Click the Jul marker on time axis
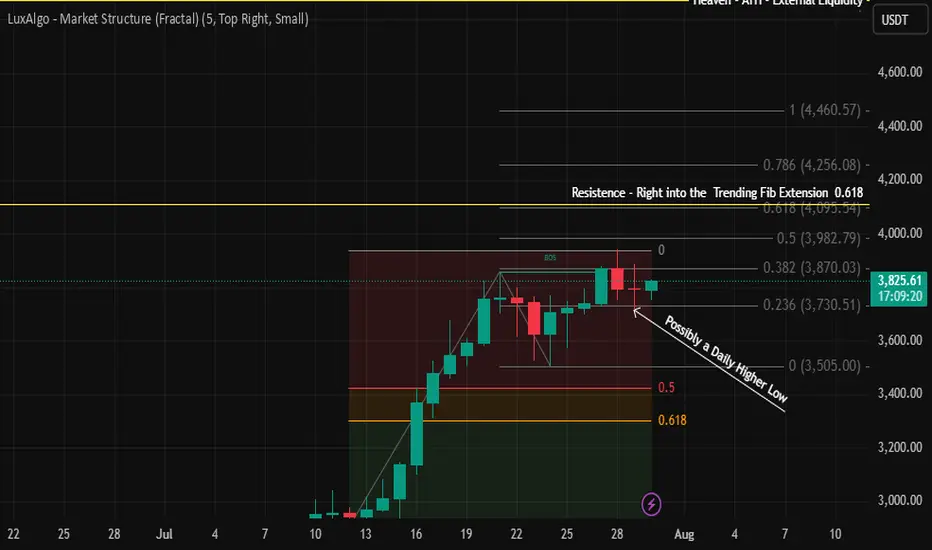 (164, 534)
